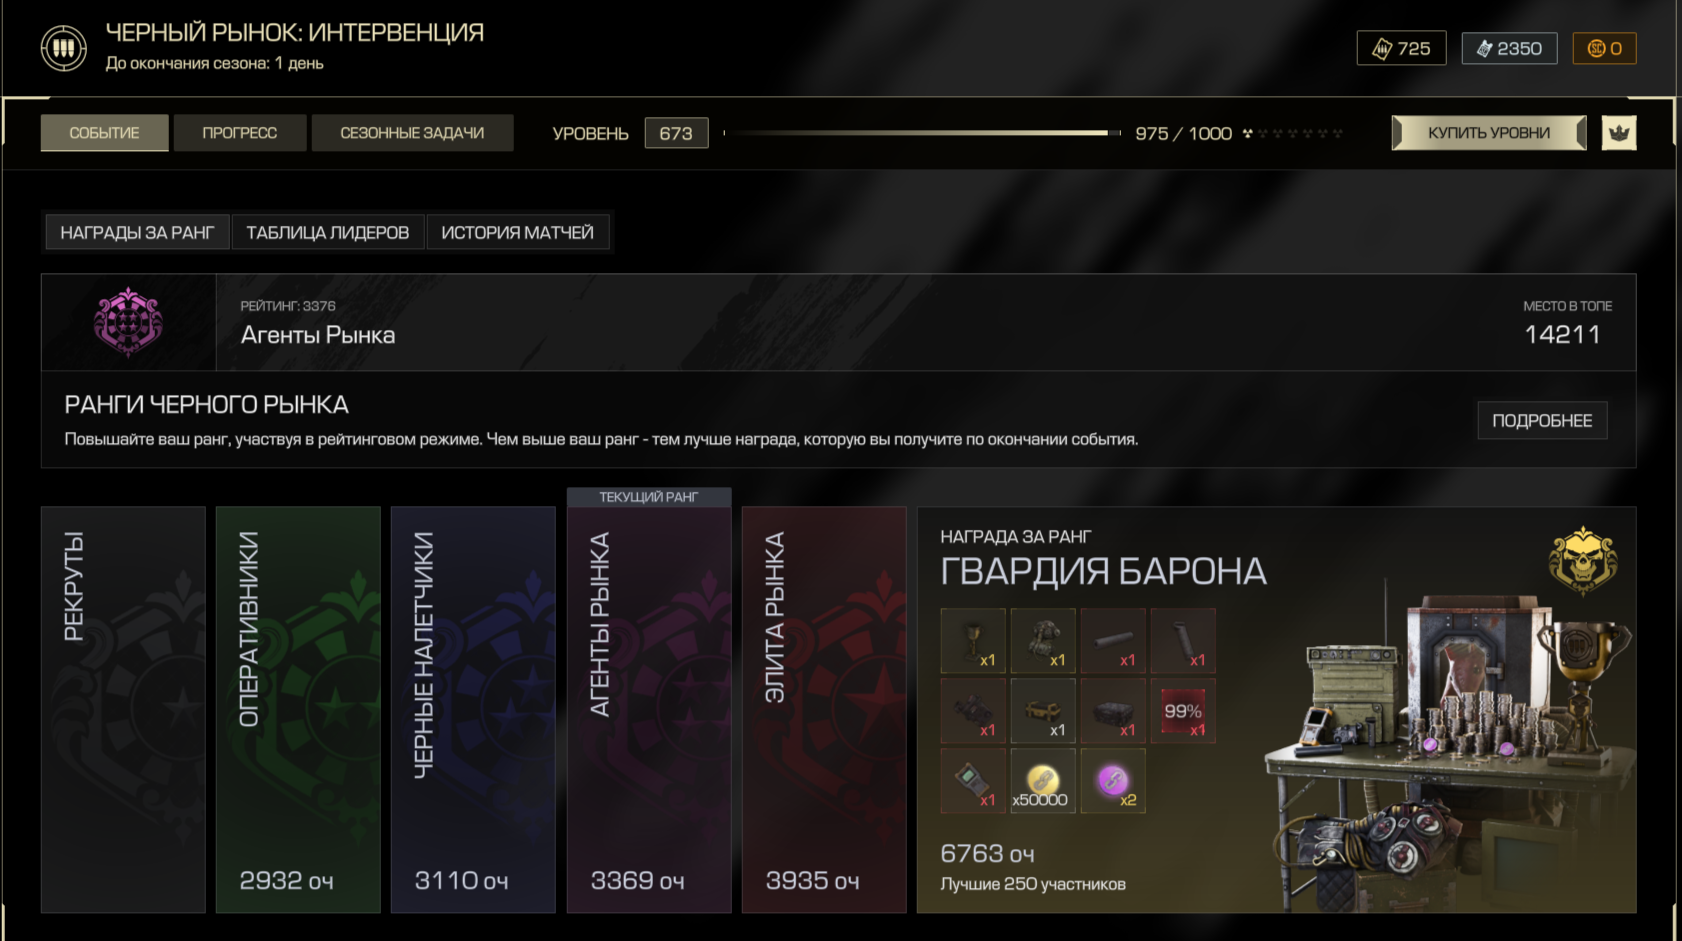Open the crown premium pass icon
Screen dimensions: 1682x941
pos(1618,133)
